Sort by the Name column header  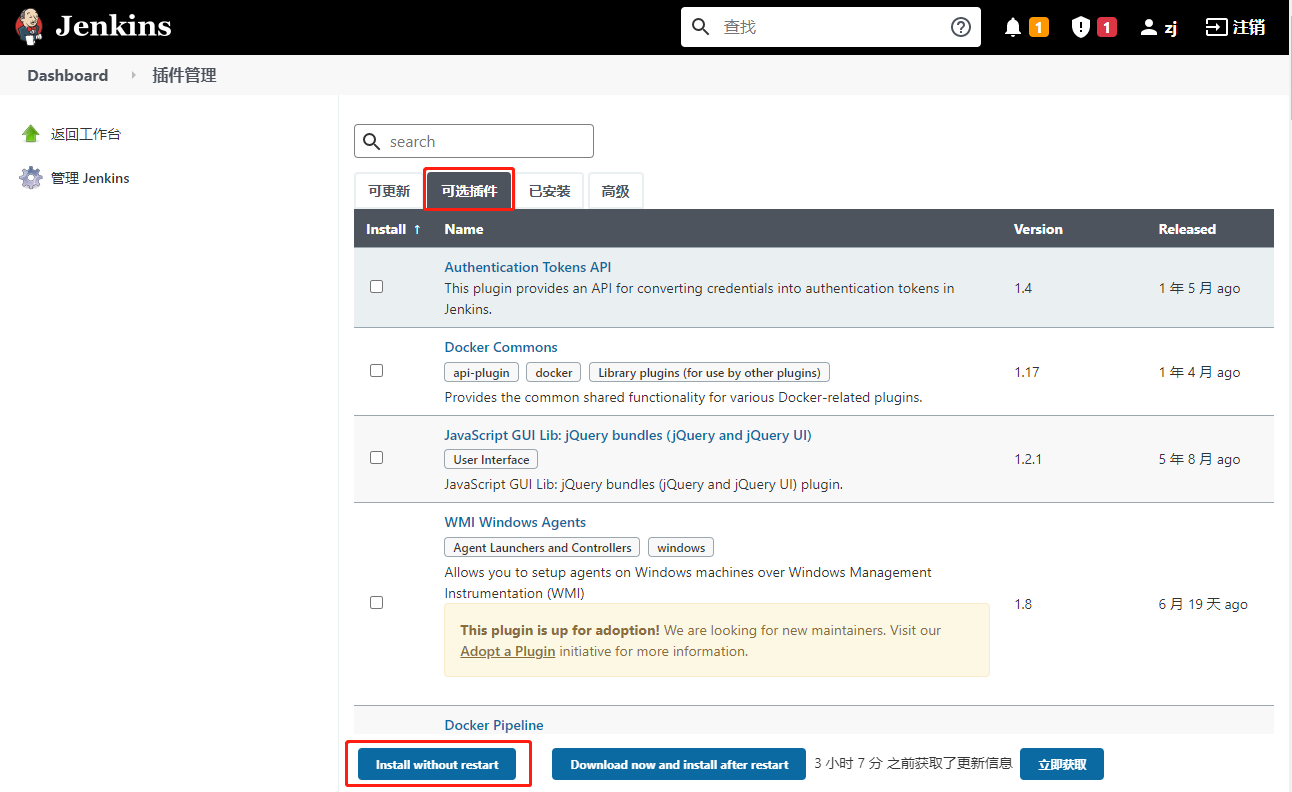(x=464, y=229)
